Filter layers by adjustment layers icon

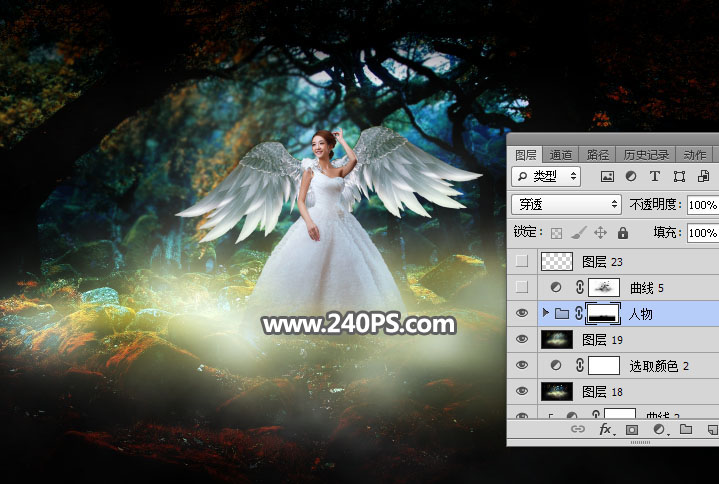coord(631,176)
